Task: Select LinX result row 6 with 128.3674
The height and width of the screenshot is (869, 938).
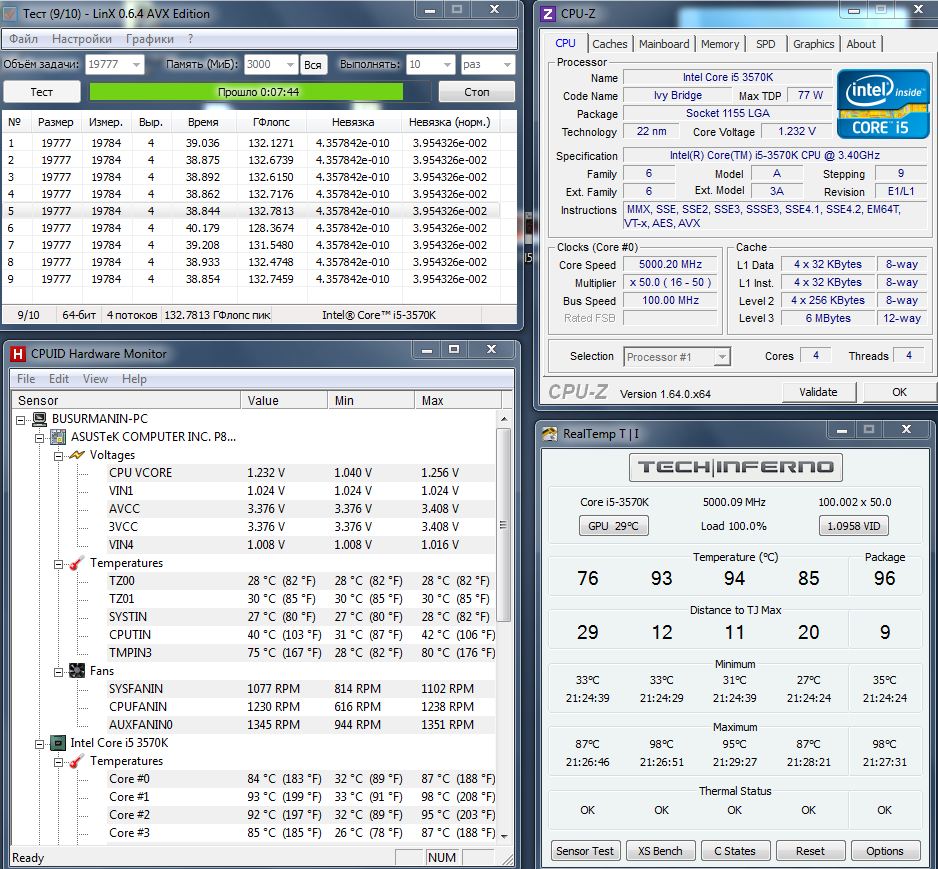Action: 251,228
